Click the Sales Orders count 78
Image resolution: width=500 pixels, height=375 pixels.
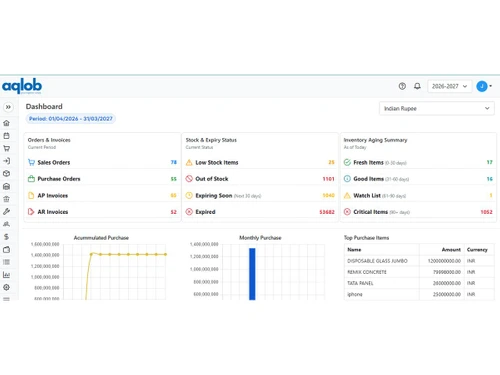(x=174, y=162)
